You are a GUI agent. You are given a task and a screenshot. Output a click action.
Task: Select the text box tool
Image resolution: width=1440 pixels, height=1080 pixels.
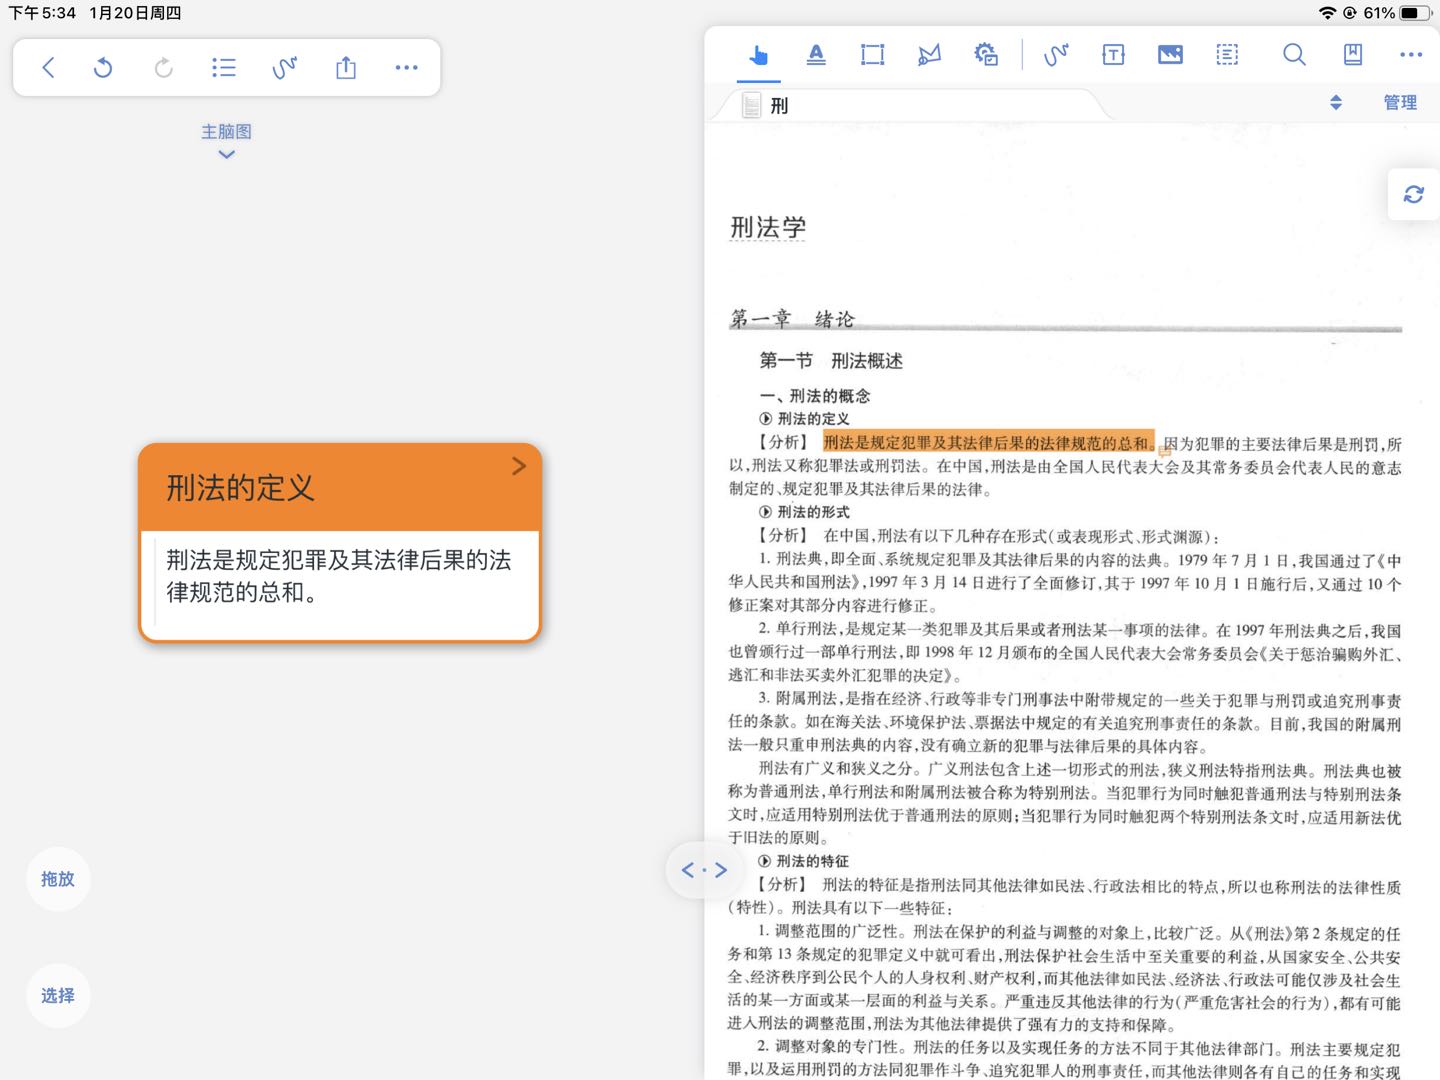click(1113, 55)
